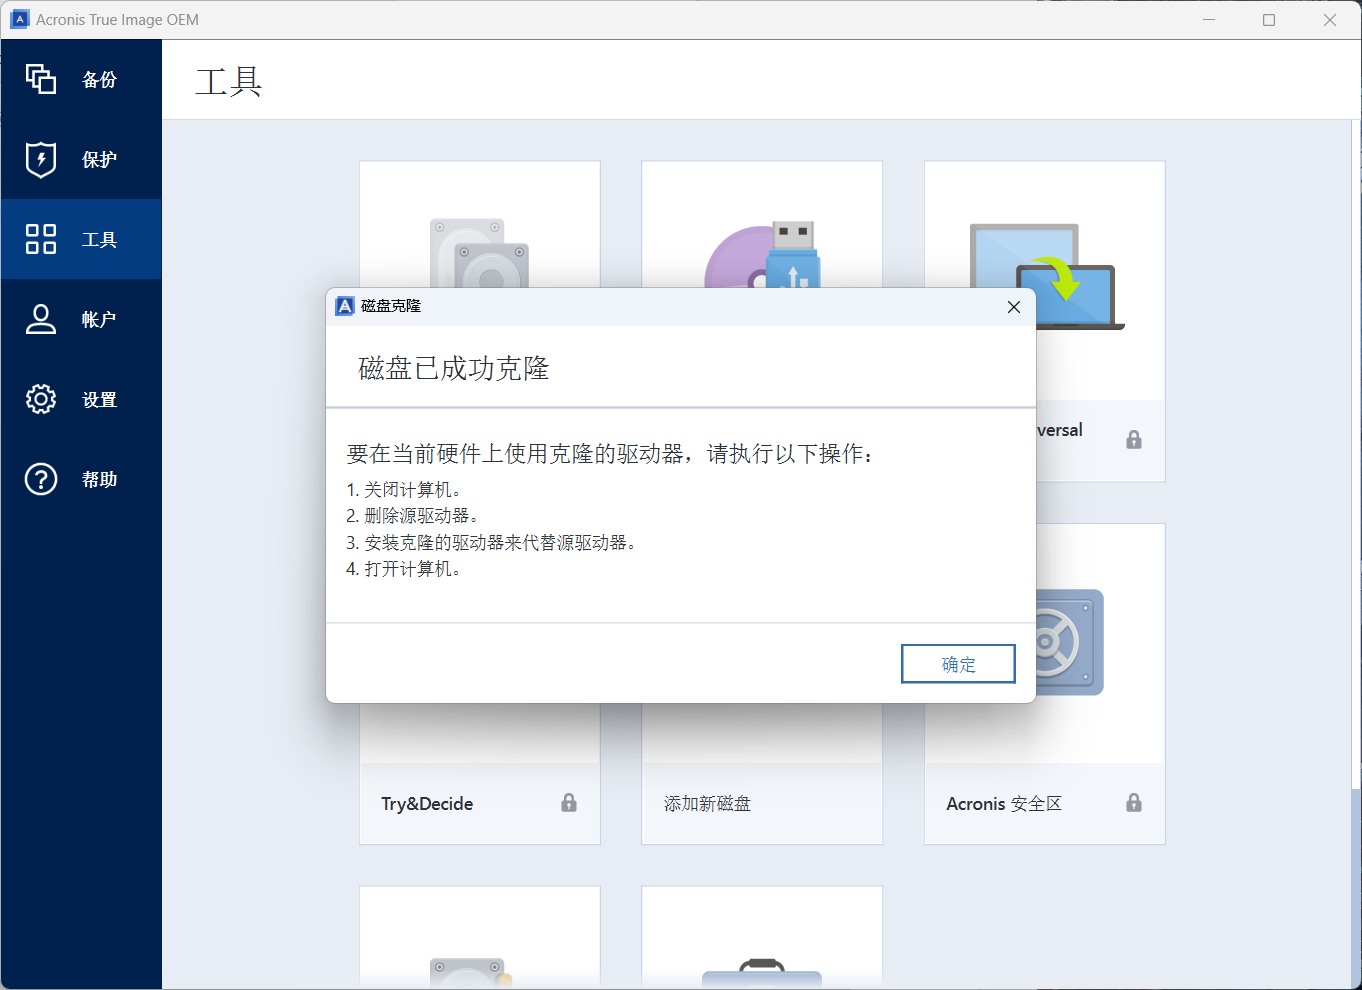Click the Acronis app icon in title bar
This screenshot has height=990, width=1362.
[x=20, y=19]
